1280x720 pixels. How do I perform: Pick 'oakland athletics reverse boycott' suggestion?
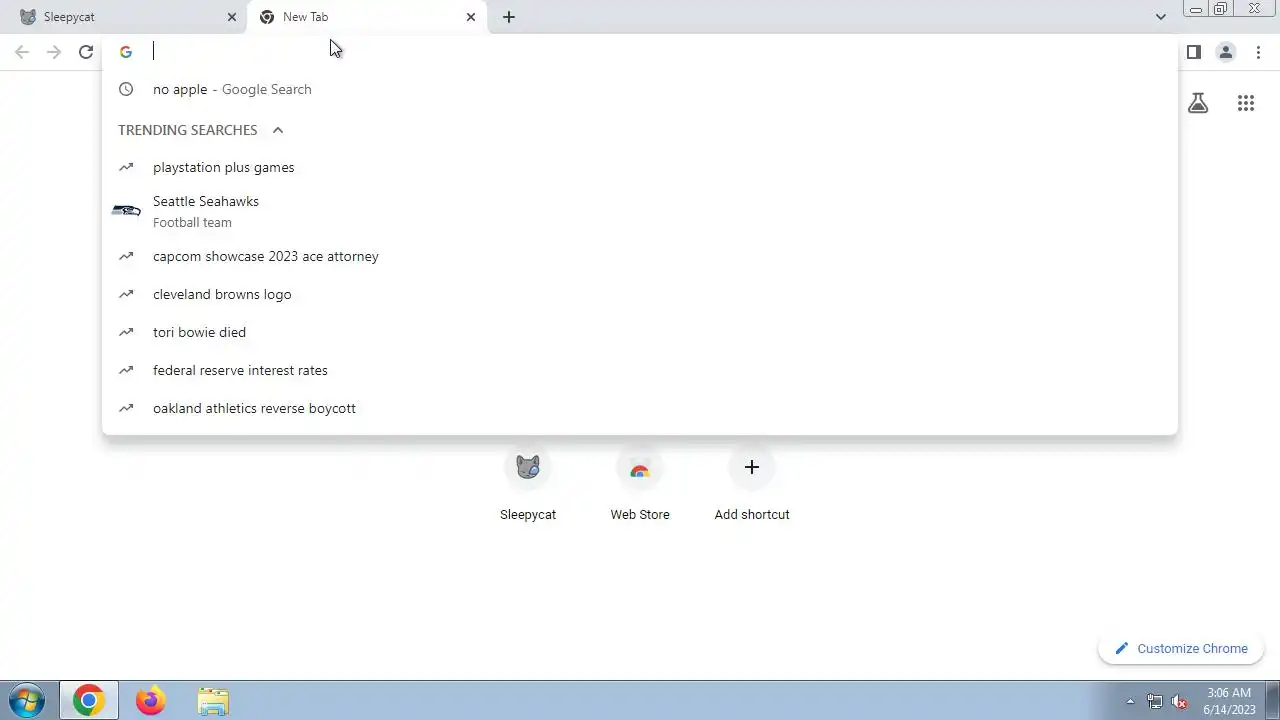coord(640,408)
